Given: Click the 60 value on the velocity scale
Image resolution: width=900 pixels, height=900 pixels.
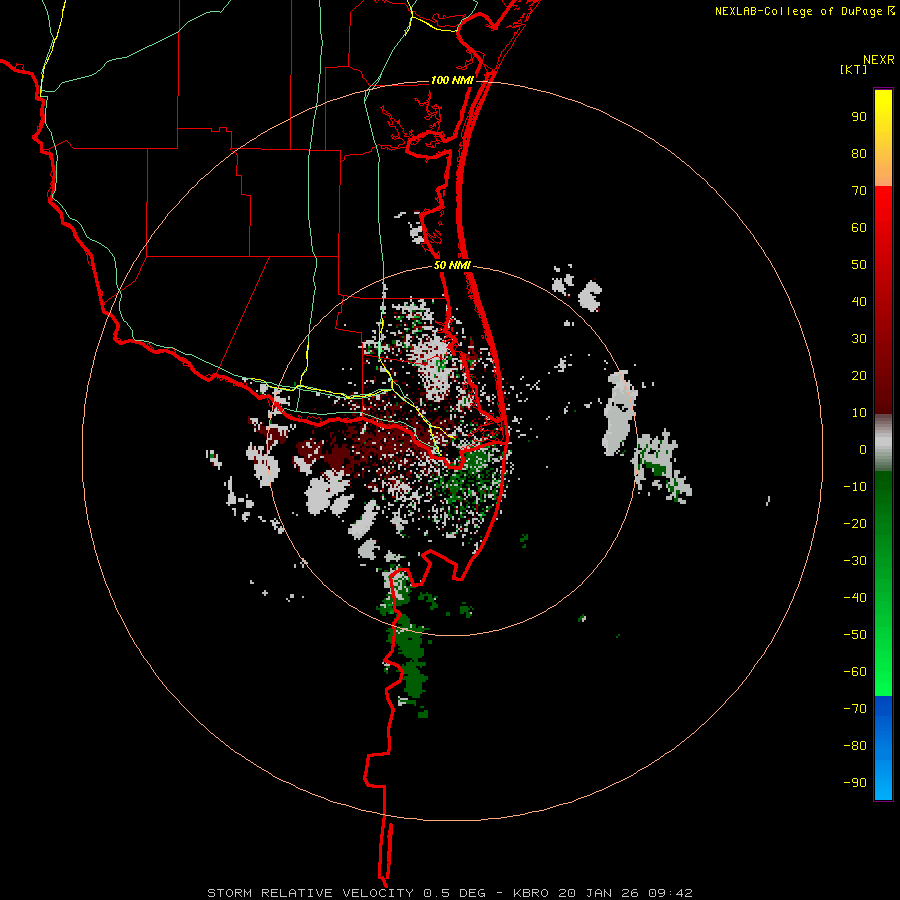Looking at the screenshot, I should [859, 228].
